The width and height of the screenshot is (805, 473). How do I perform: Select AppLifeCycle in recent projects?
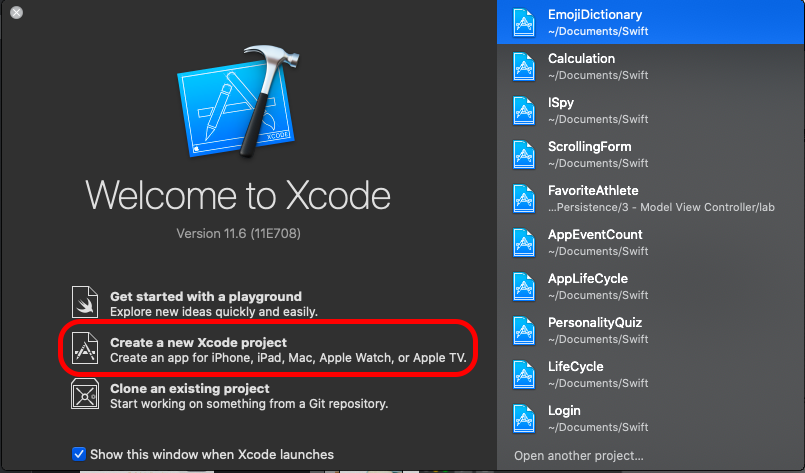click(651, 287)
